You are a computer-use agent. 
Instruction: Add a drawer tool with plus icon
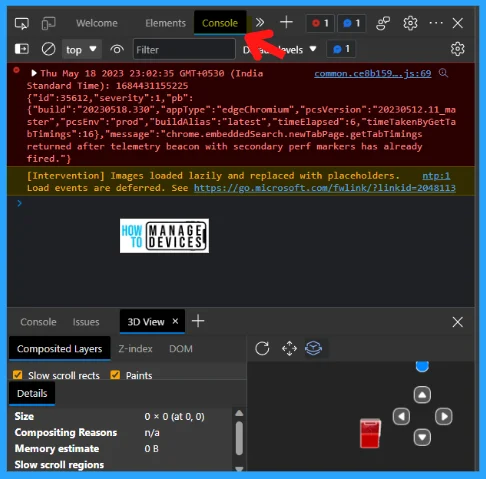coord(198,321)
